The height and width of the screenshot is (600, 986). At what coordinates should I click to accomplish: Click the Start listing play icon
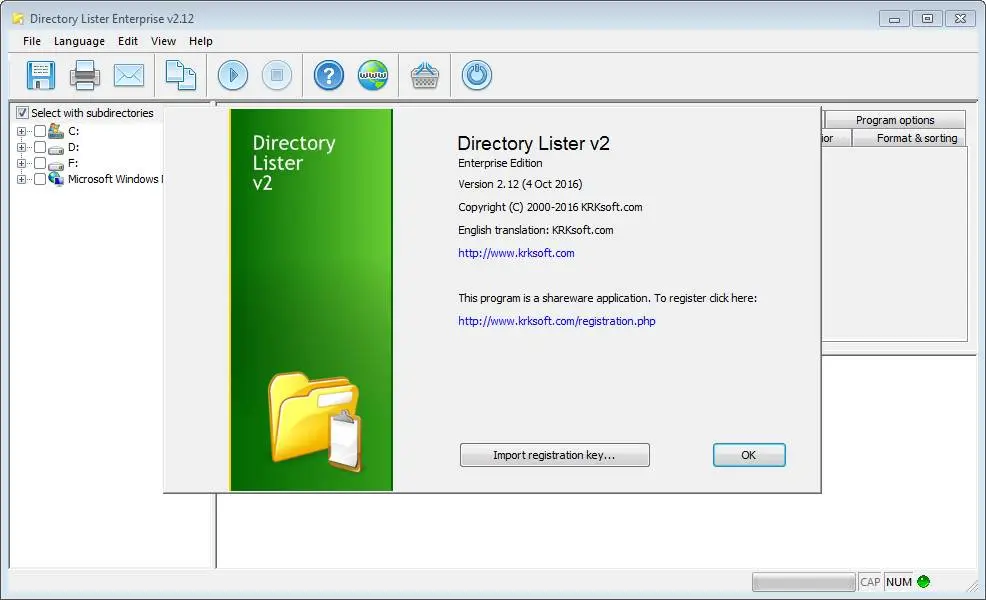(x=233, y=75)
